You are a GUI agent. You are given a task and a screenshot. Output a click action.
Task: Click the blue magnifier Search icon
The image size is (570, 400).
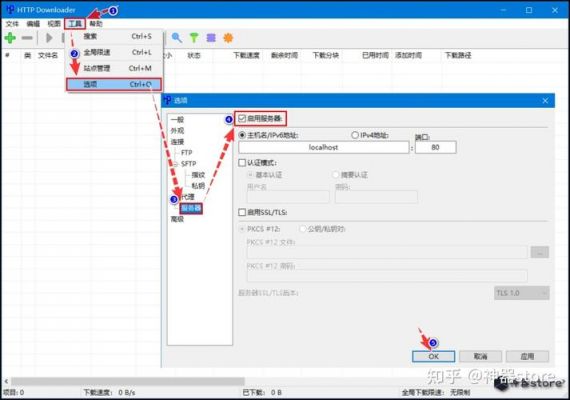[177, 38]
